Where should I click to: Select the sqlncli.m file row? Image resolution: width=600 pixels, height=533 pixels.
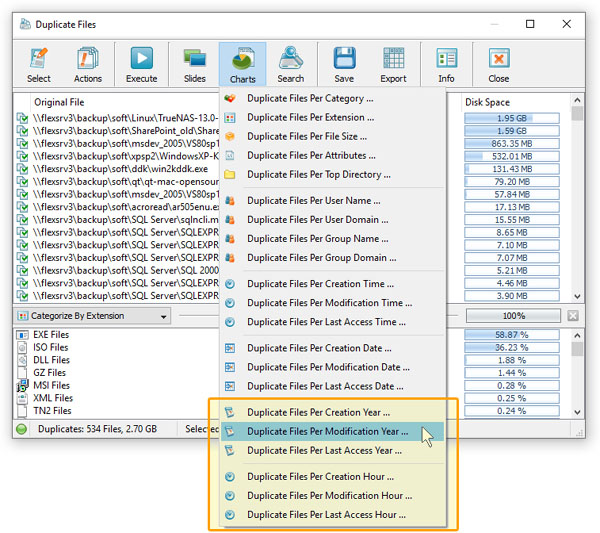coord(117,220)
